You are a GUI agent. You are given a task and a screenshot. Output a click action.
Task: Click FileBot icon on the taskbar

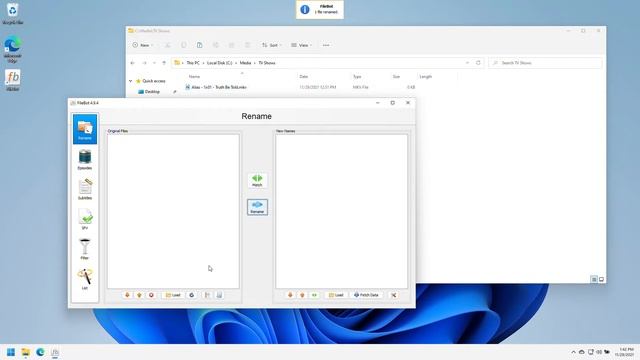55,352
